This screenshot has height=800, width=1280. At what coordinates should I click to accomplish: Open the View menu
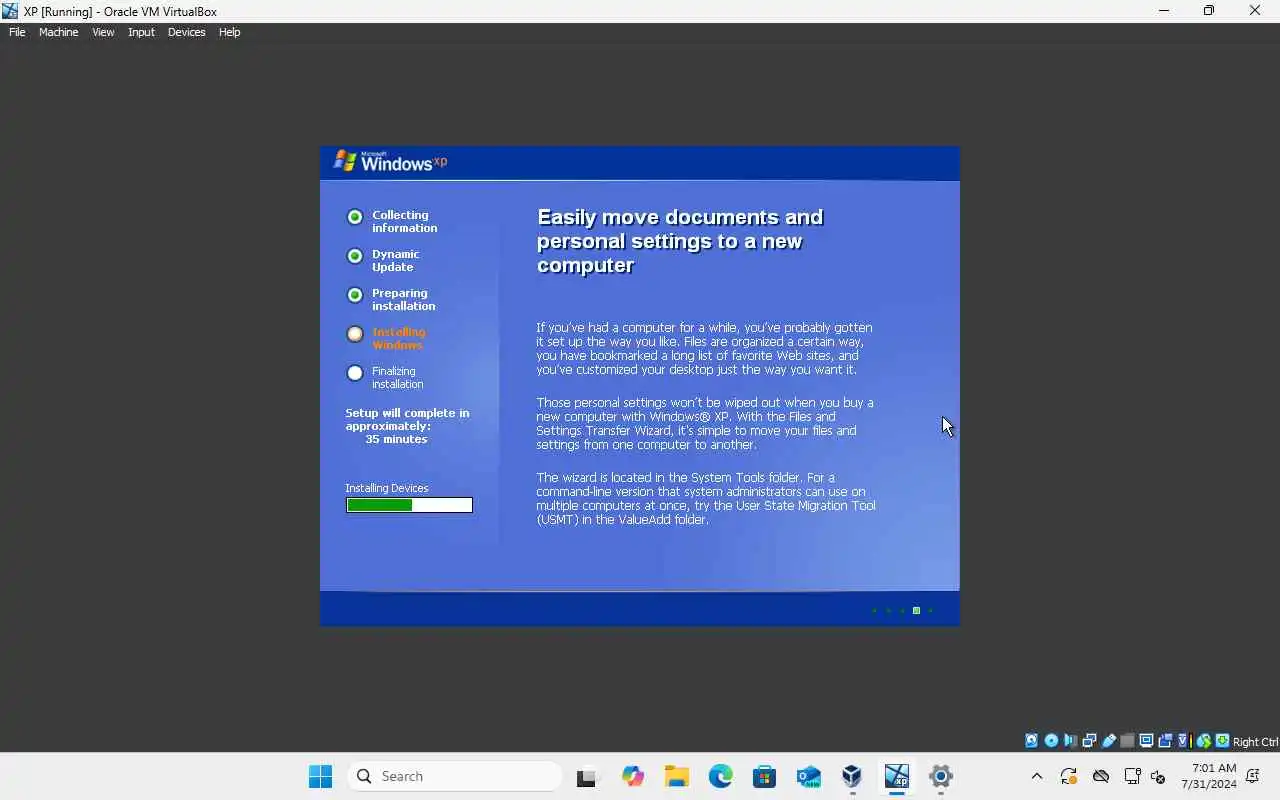pyautogui.click(x=103, y=32)
